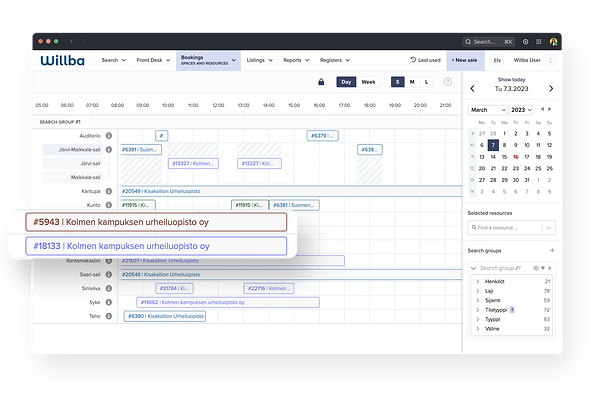Open the Bookings Spaces and Resources menu

click(x=209, y=60)
